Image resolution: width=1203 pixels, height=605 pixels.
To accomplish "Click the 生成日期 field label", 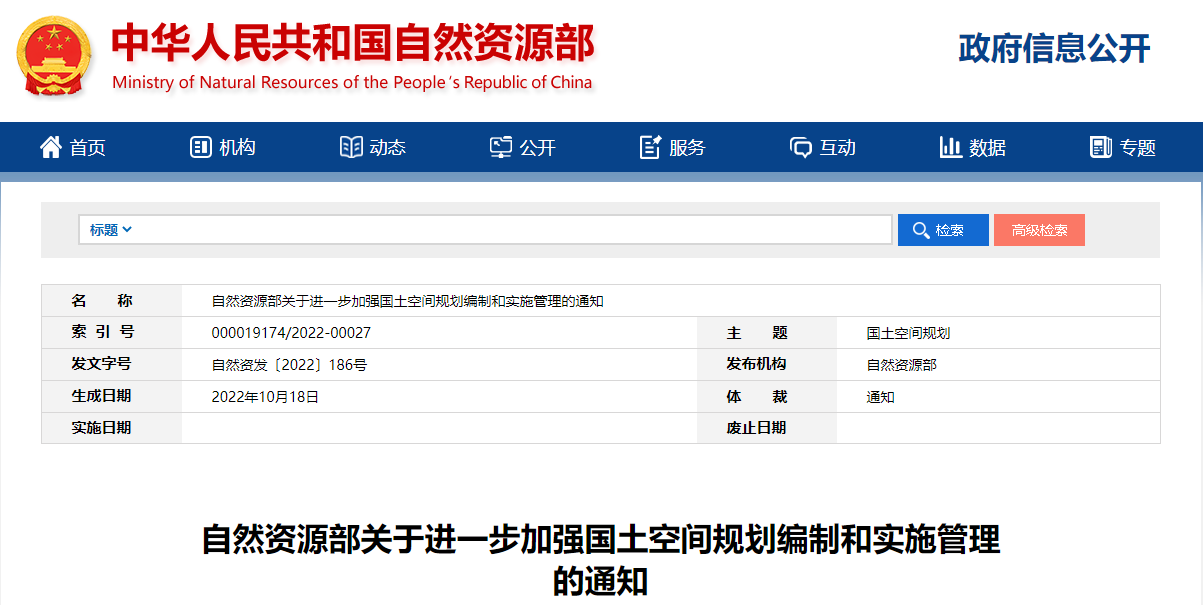I will pyautogui.click(x=101, y=396).
